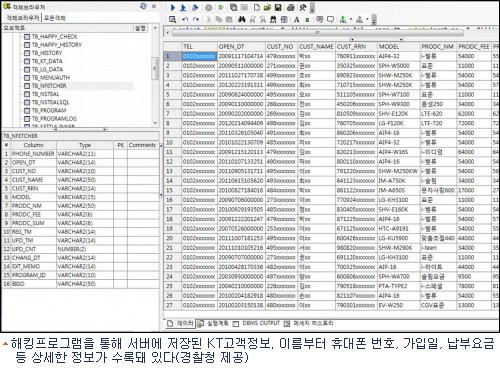
Task: Open Find with the first binoculars icon
Action: [242, 20]
